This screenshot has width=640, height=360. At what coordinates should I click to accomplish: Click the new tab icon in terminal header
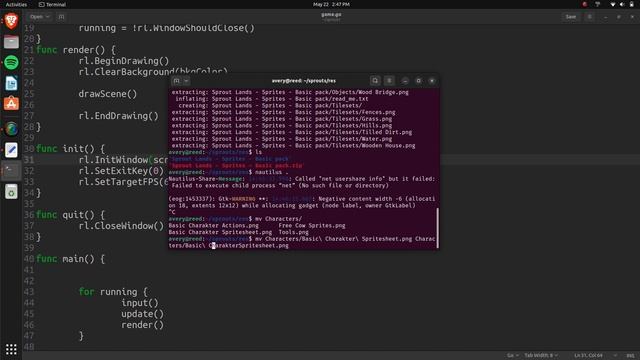[176, 81]
